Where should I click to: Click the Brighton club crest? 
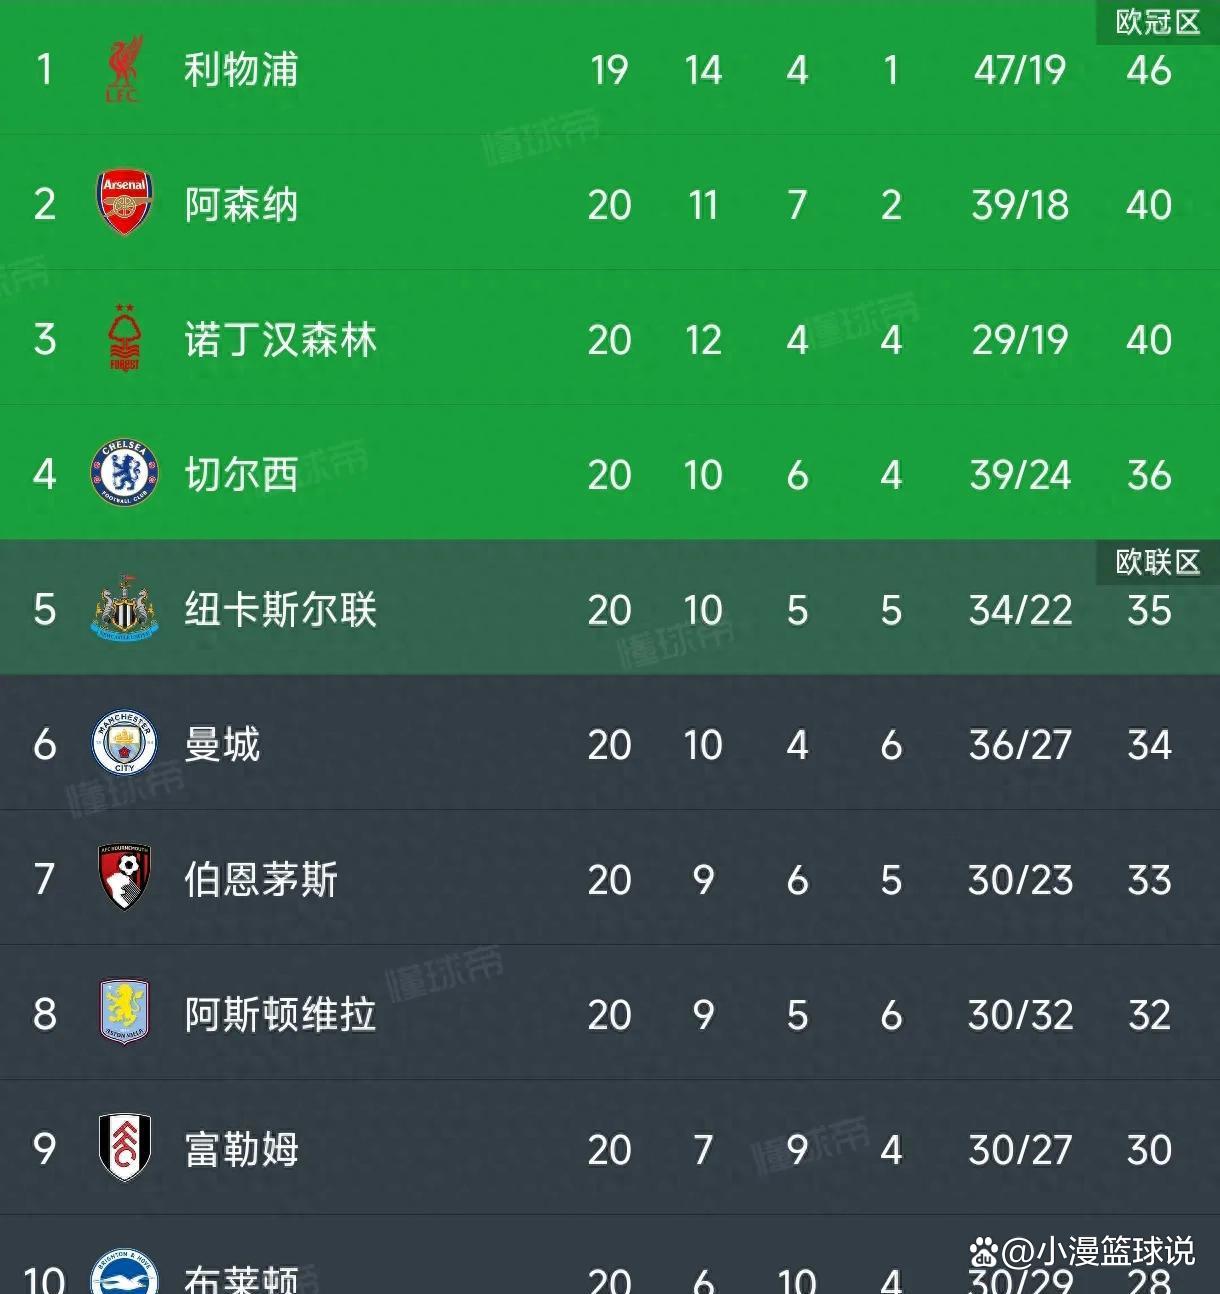(x=124, y=1270)
